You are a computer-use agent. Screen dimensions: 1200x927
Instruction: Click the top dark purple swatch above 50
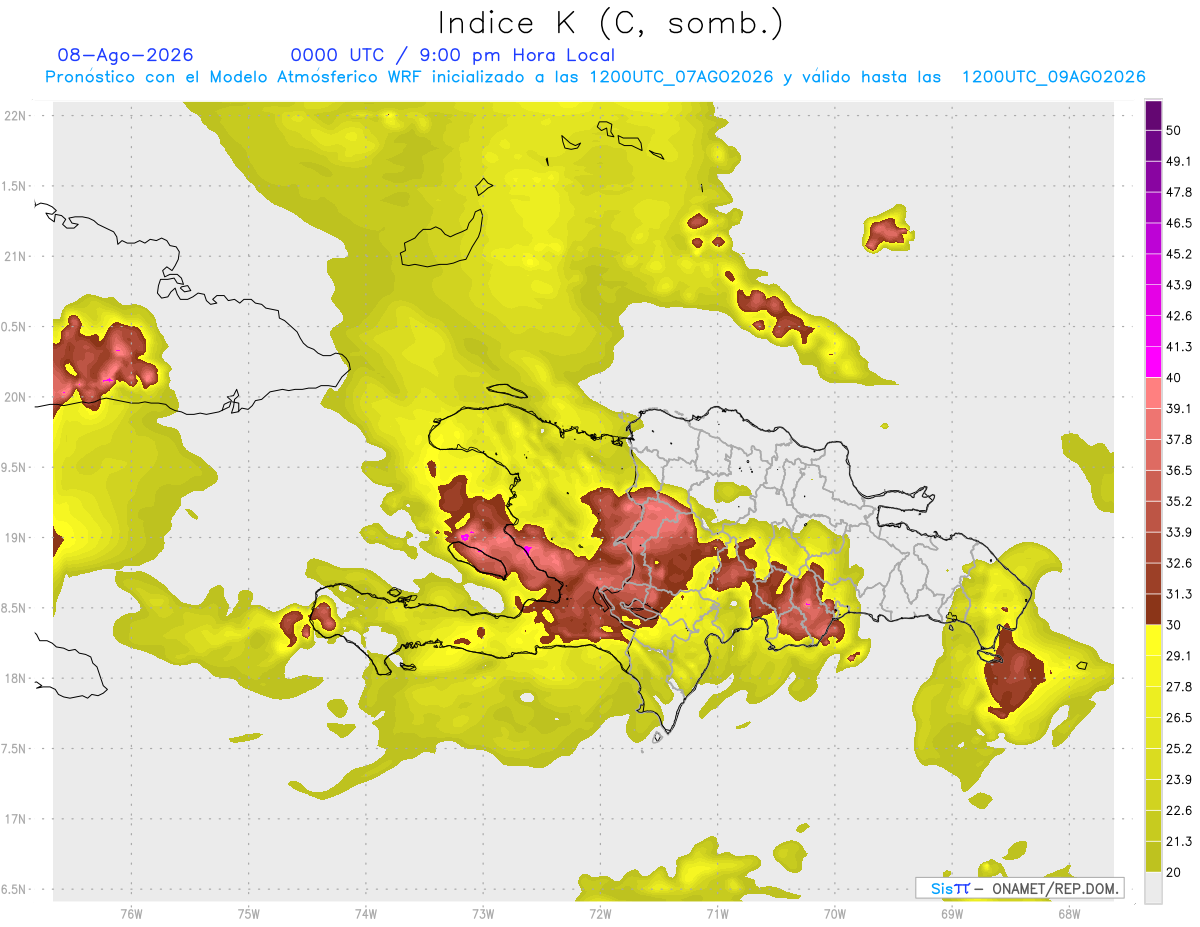tap(1153, 115)
